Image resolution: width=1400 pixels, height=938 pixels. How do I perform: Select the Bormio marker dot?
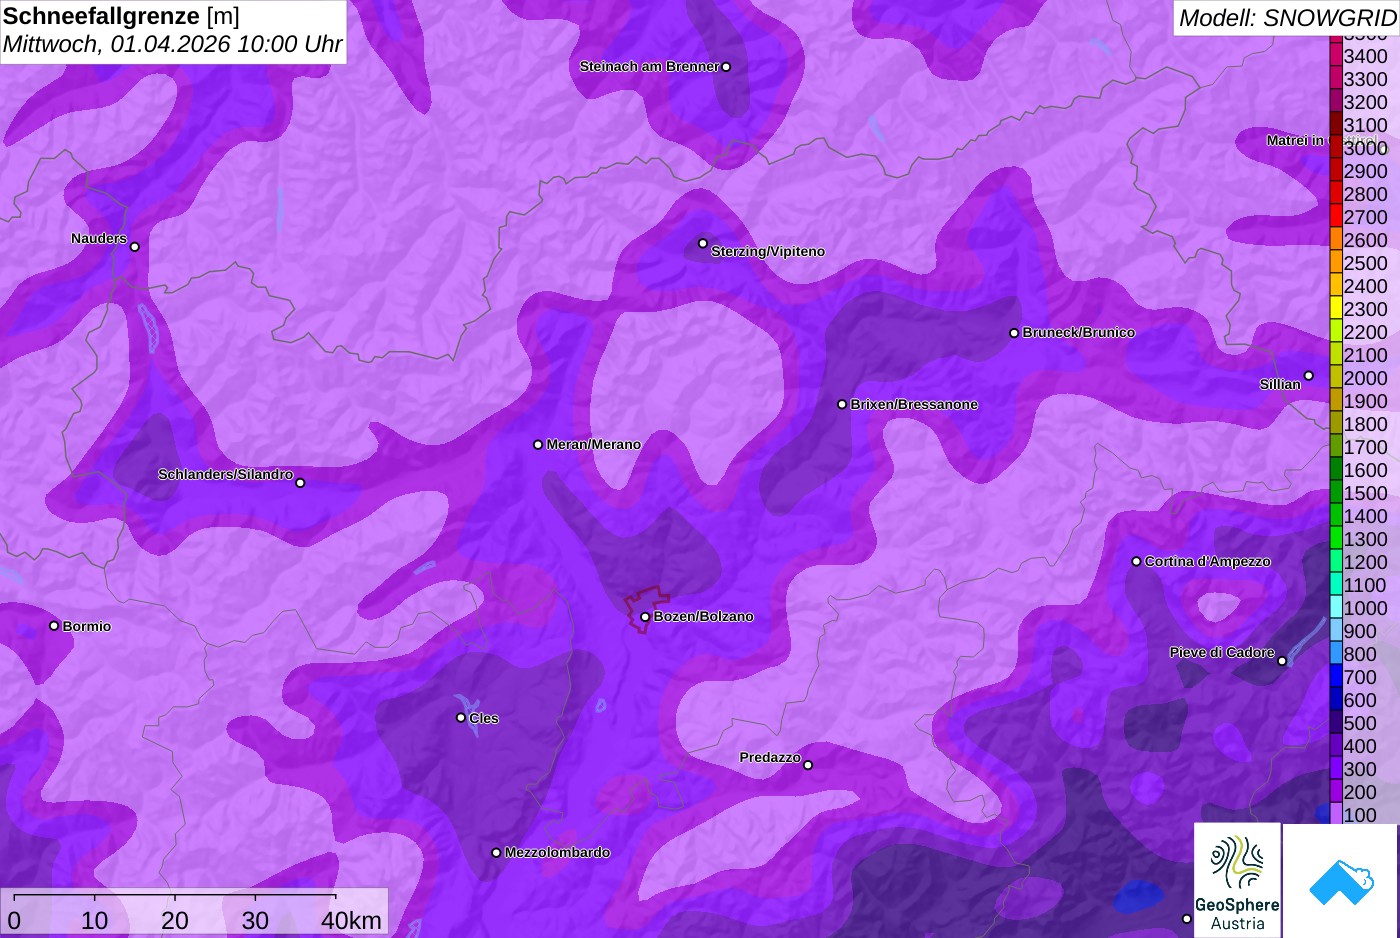pyautogui.click(x=54, y=626)
